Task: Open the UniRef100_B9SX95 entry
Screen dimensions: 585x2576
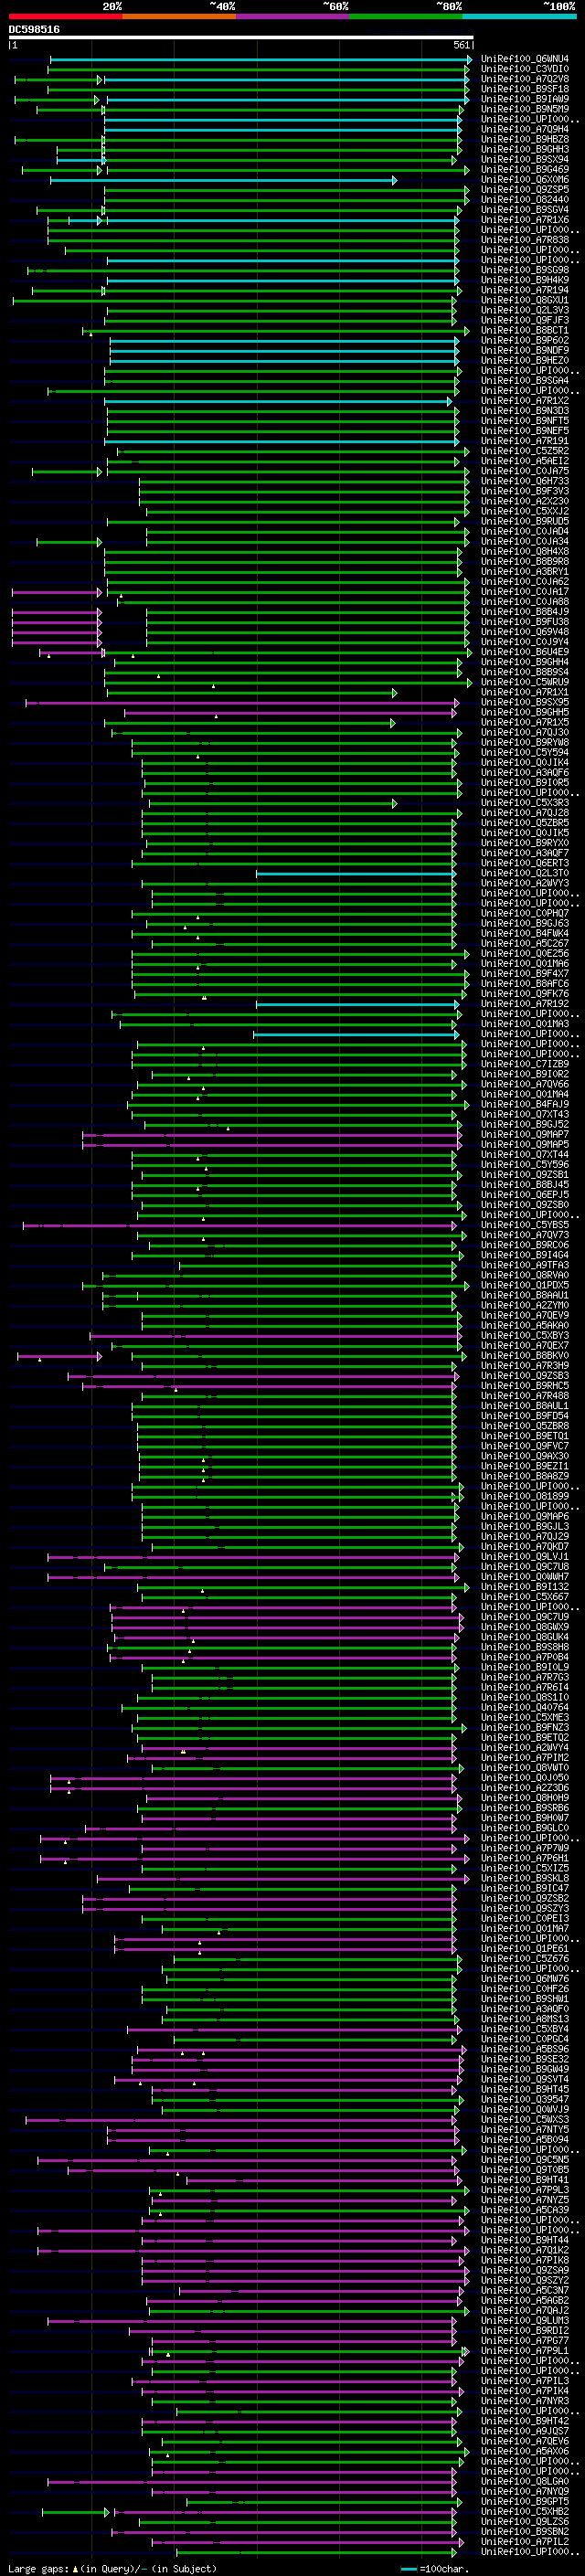Action: (x=525, y=702)
